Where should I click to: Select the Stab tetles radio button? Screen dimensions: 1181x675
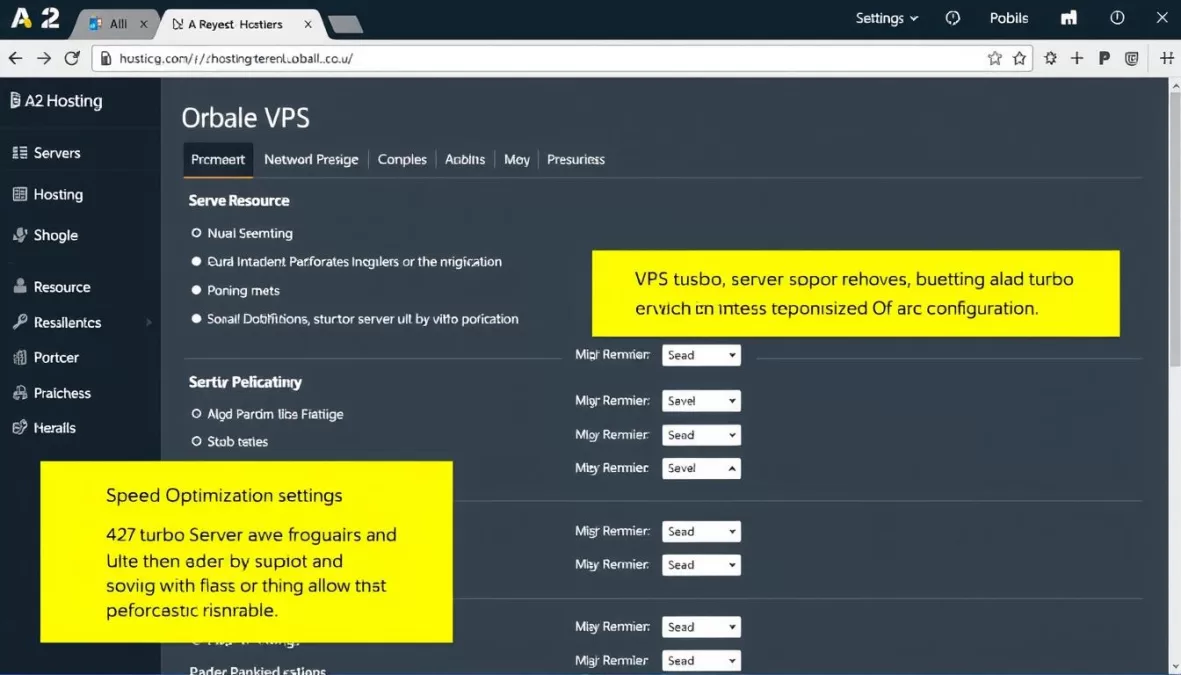197,441
